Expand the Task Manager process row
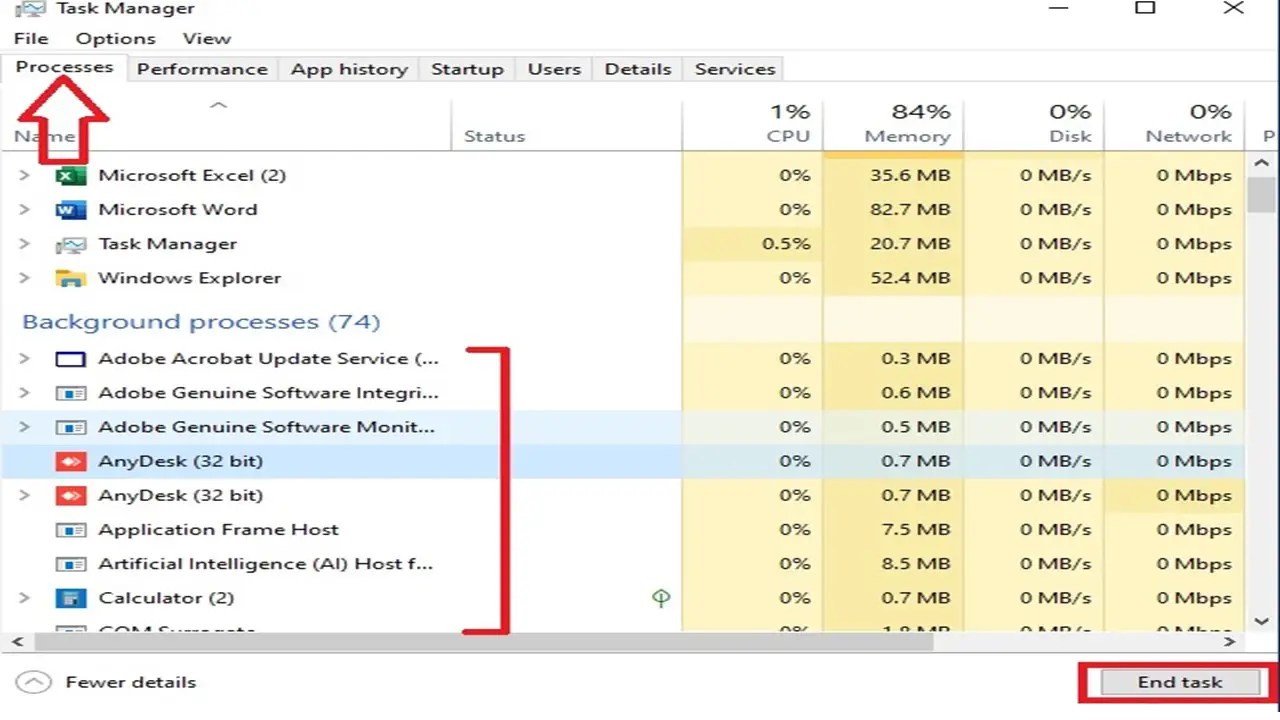Viewport: 1280px width, 720px height. click(25, 244)
